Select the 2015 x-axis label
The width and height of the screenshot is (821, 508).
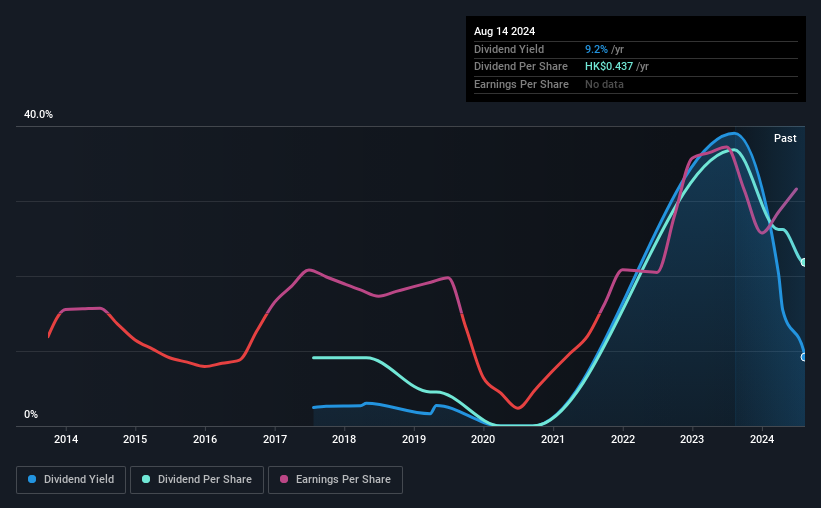tap(135, 439)
